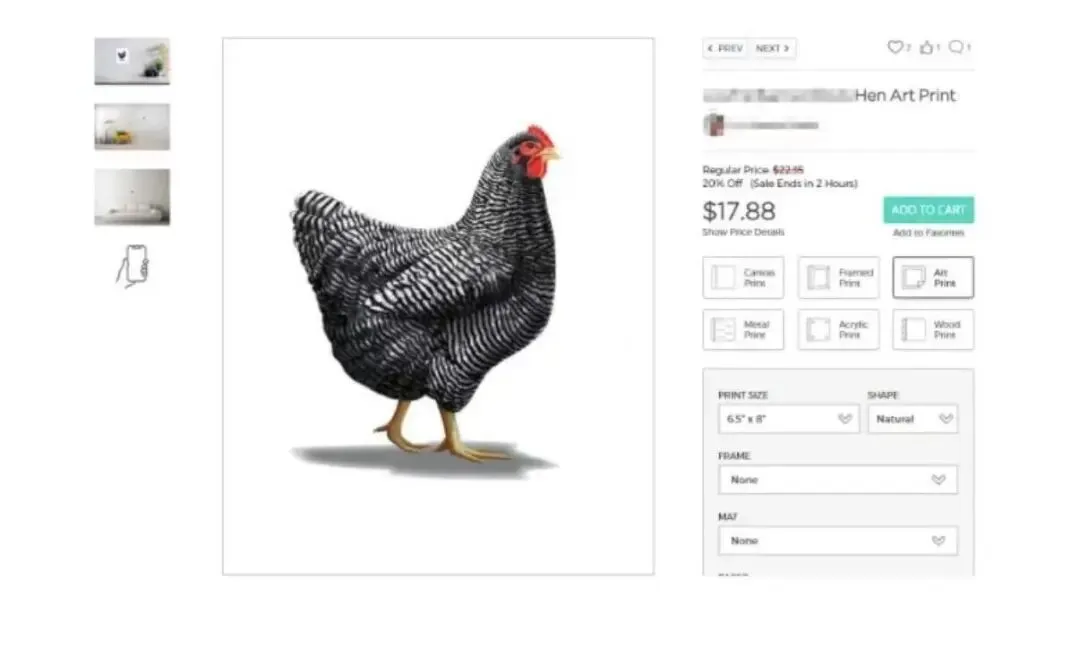Expand the Frame dropdown

(x=838, y=480)
